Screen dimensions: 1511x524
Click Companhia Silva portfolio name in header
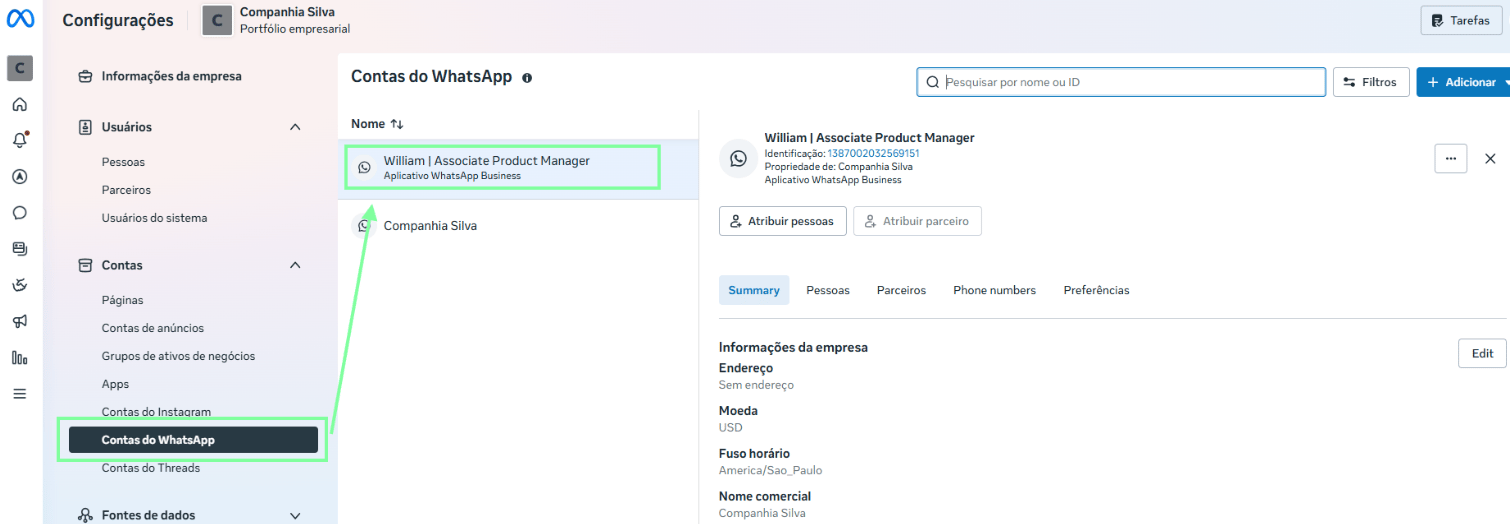287,12
